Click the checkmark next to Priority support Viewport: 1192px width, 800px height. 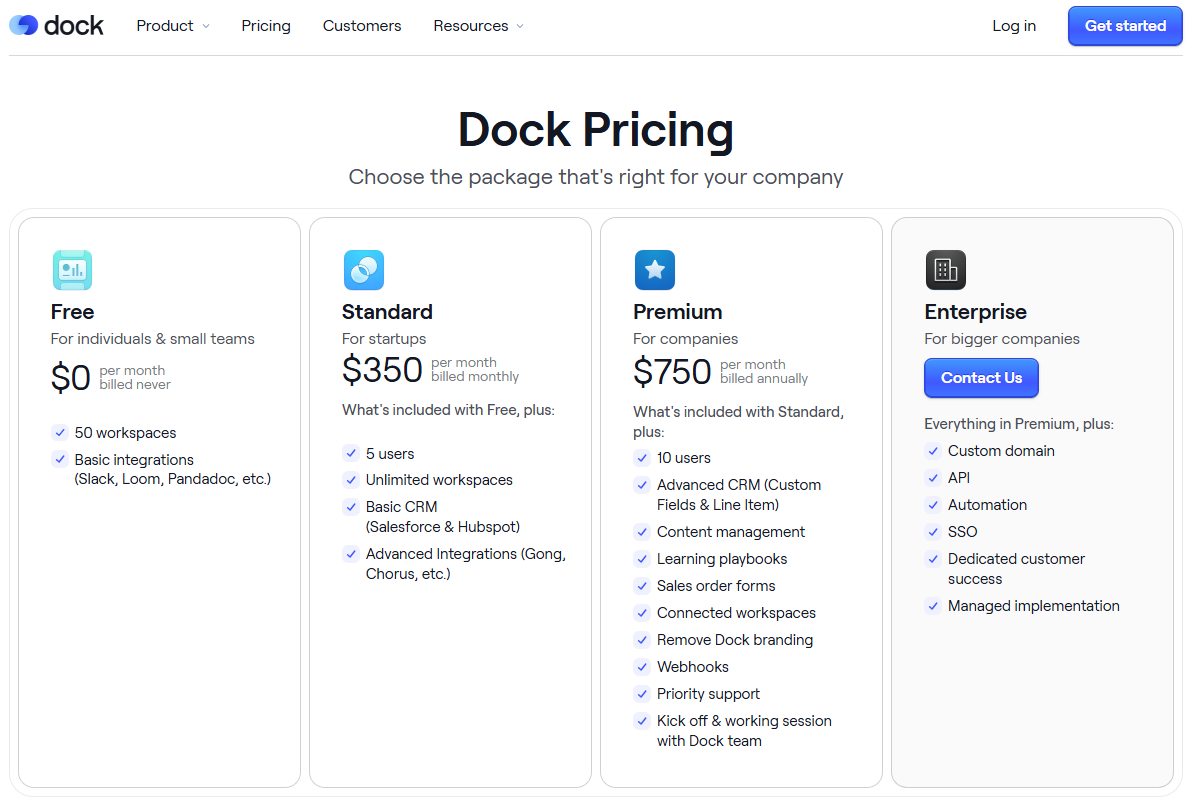pyautogui.click(x=642, y=694)
